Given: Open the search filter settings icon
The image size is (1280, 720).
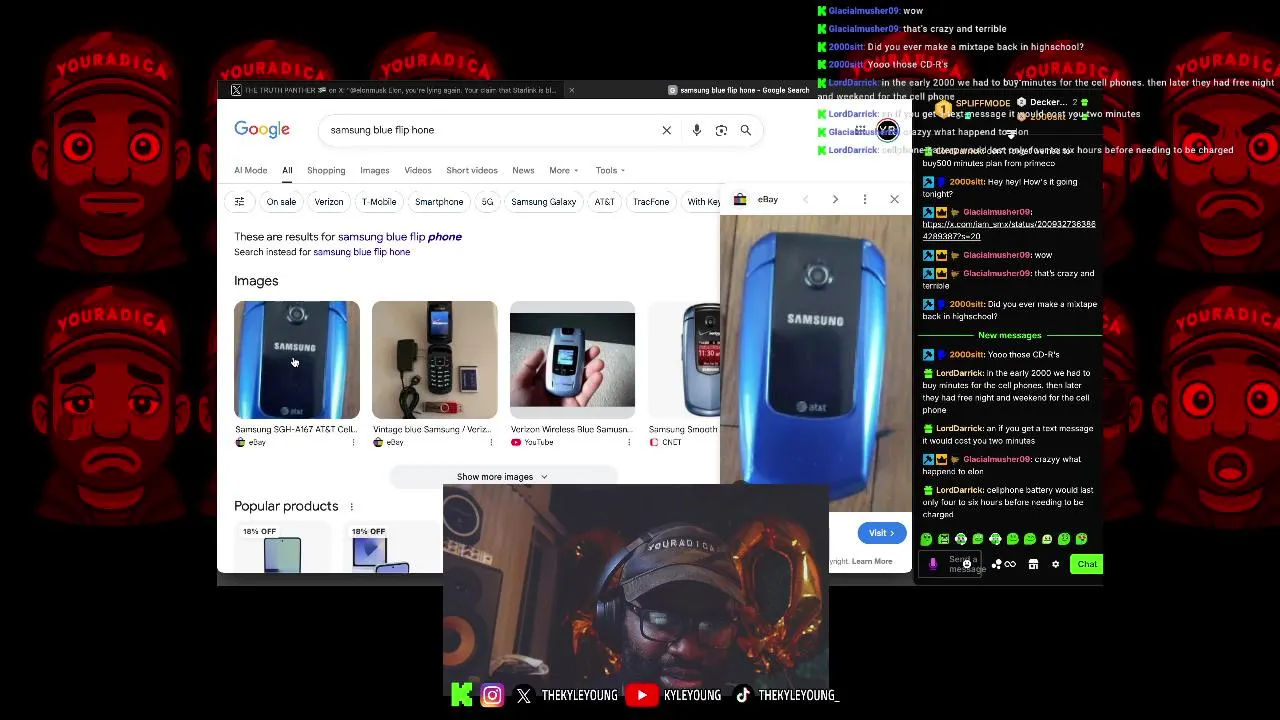Looking at the screenshot, I should coord(239,202).
